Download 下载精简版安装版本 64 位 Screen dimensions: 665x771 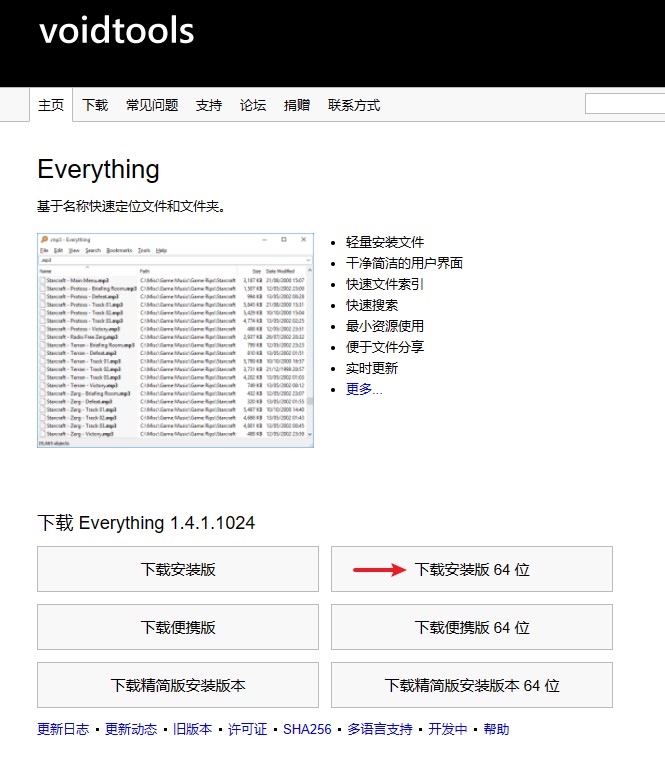coord(471,686)
